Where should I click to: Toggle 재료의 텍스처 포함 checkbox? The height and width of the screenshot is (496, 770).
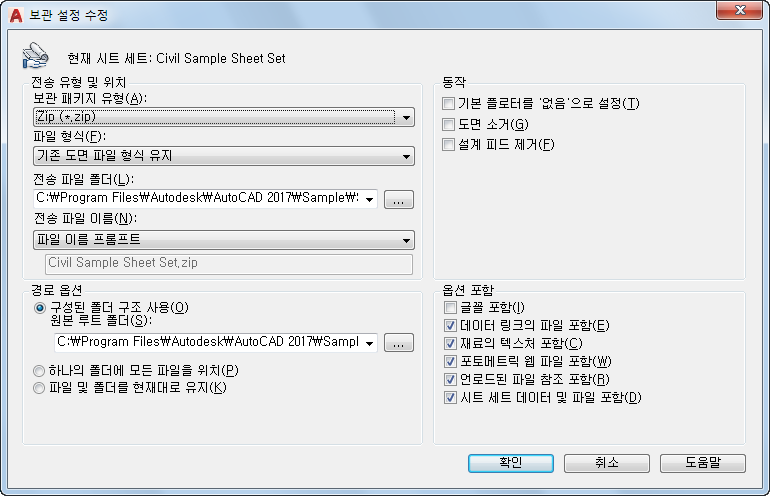450,343
